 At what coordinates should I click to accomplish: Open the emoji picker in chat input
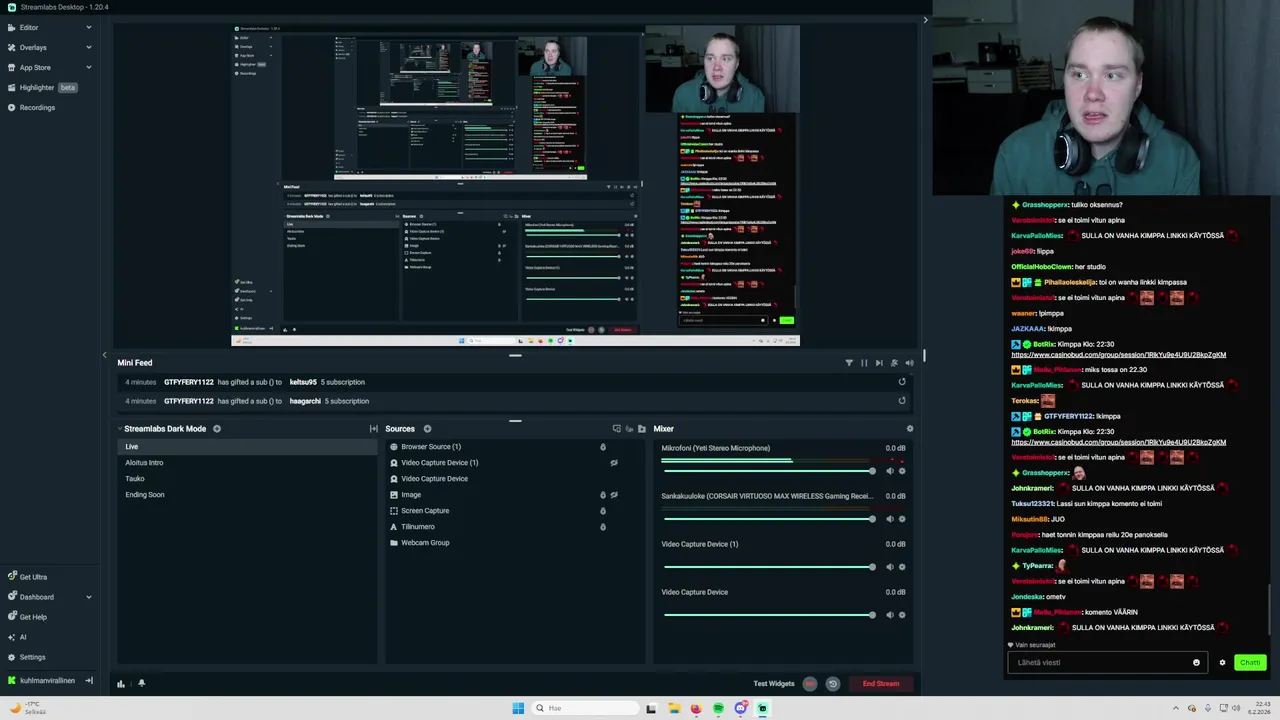pos(1196,663)
